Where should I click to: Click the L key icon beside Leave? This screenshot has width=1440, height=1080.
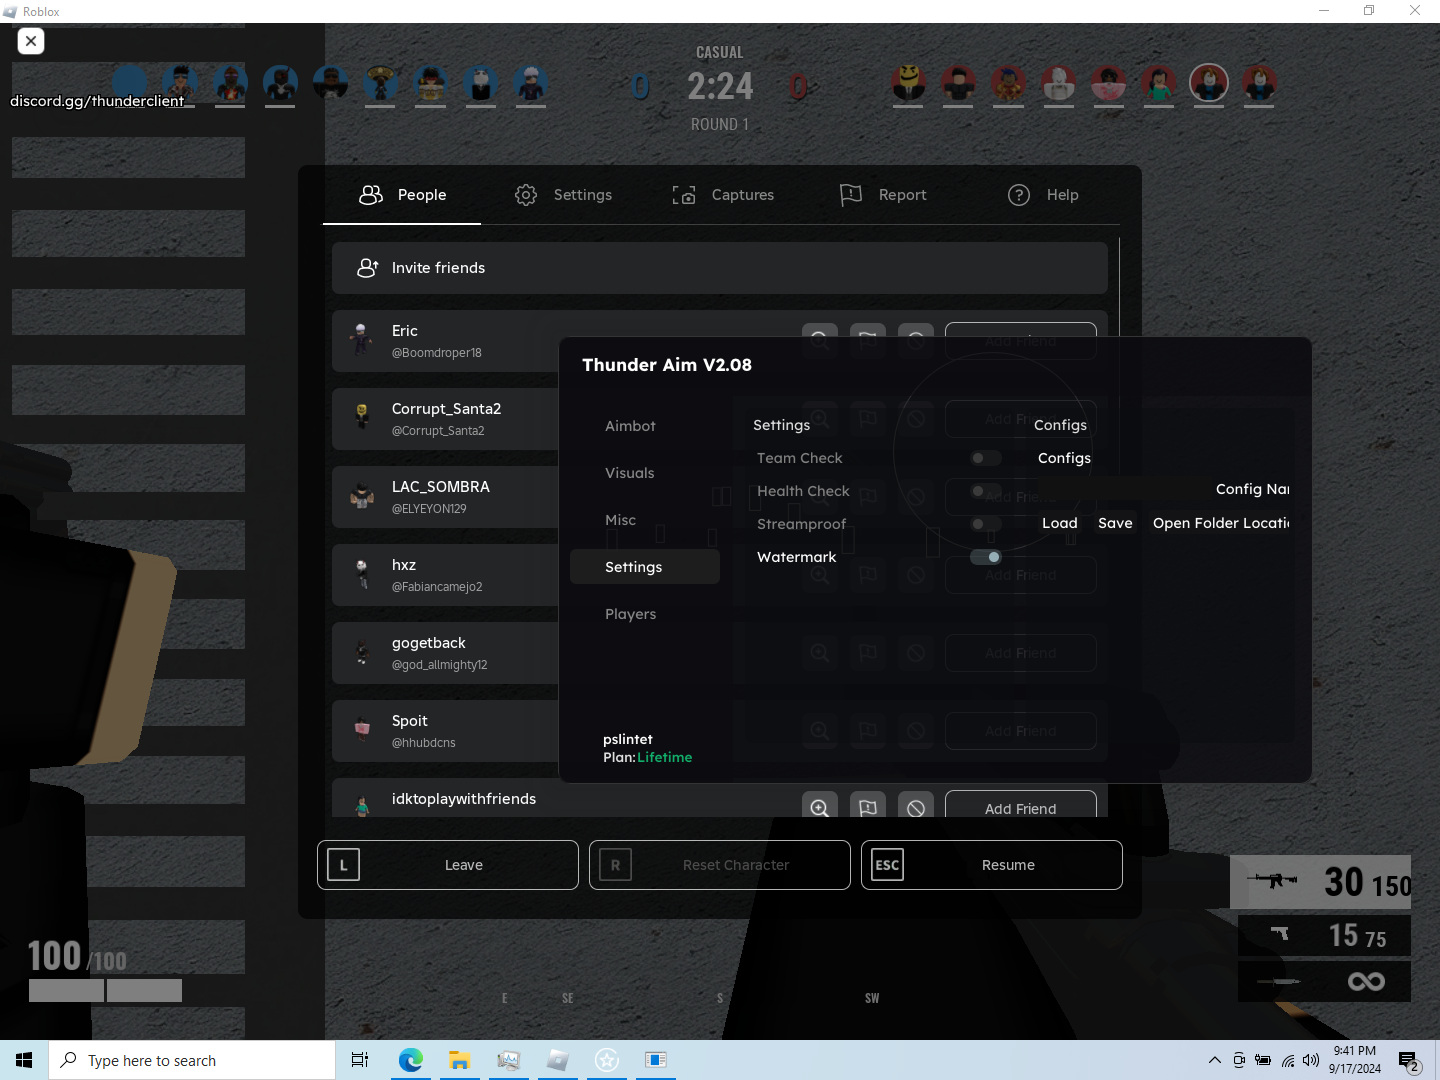click(343, 865)
